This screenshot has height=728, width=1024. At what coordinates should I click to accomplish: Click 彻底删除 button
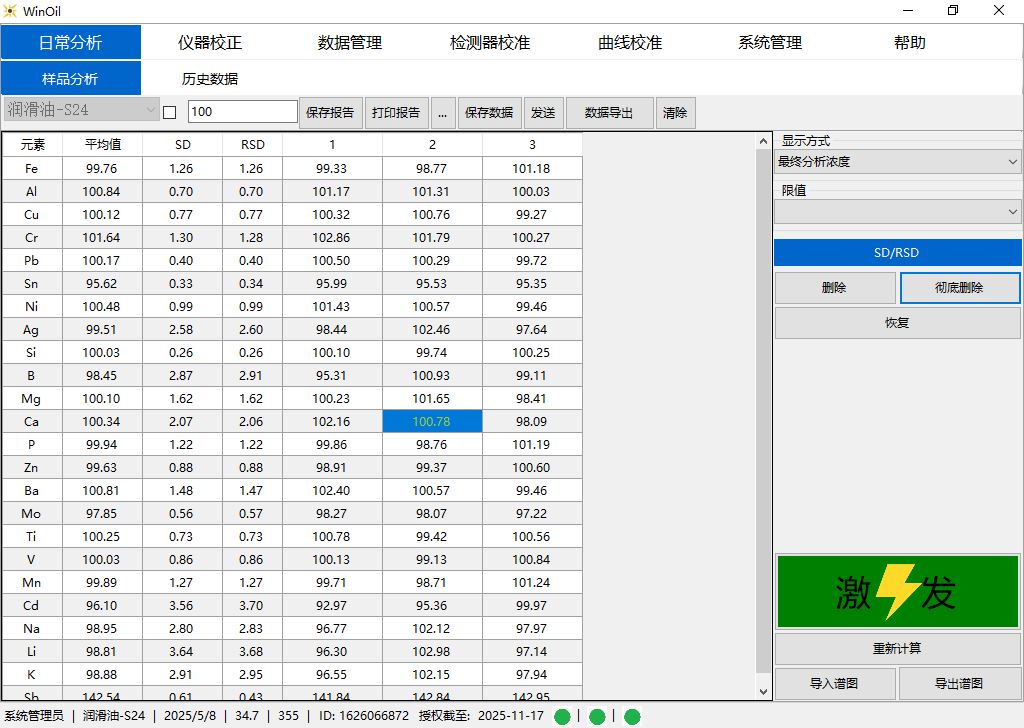959,287
